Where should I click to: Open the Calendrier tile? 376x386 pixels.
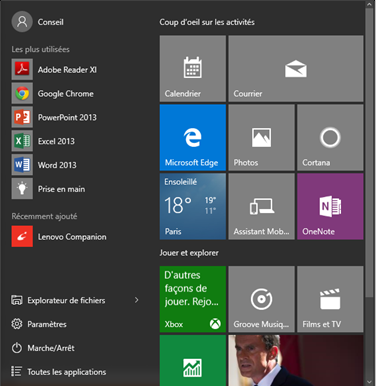pyautogui.click(x=193, y=69)
